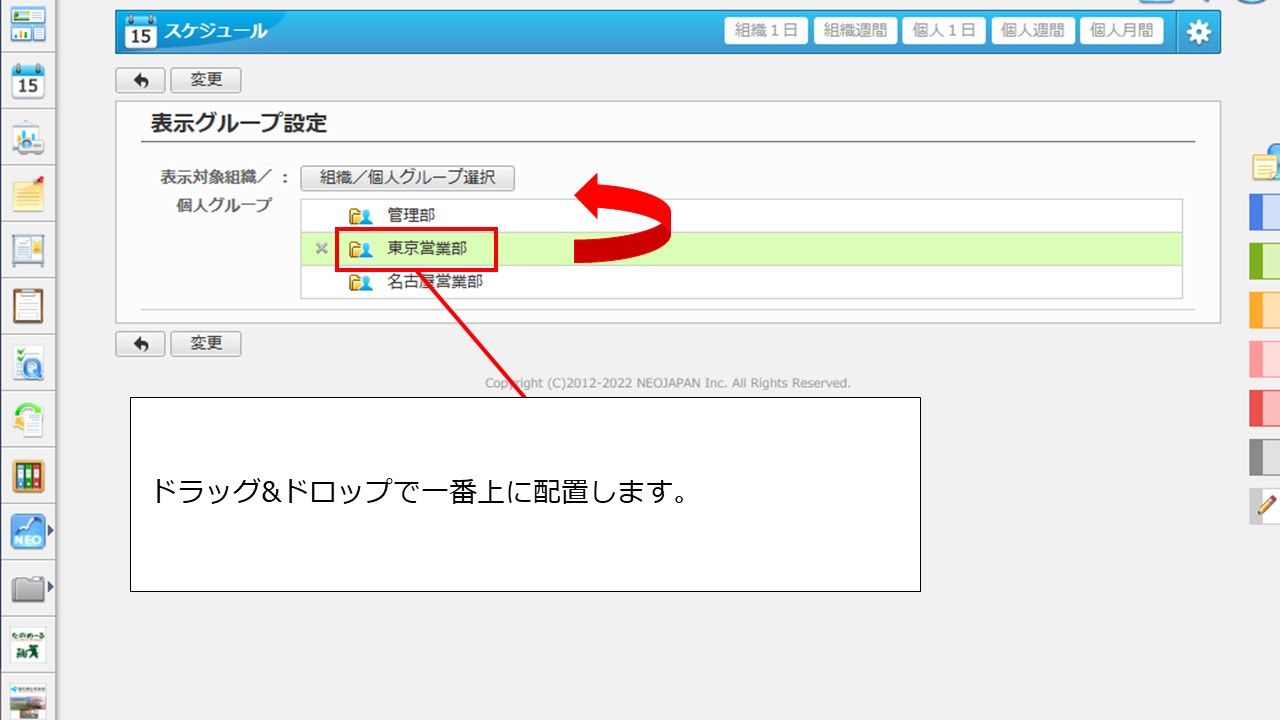Open the document magnifier sidebar icon
Screen dimensions: 1280x720
28,364
